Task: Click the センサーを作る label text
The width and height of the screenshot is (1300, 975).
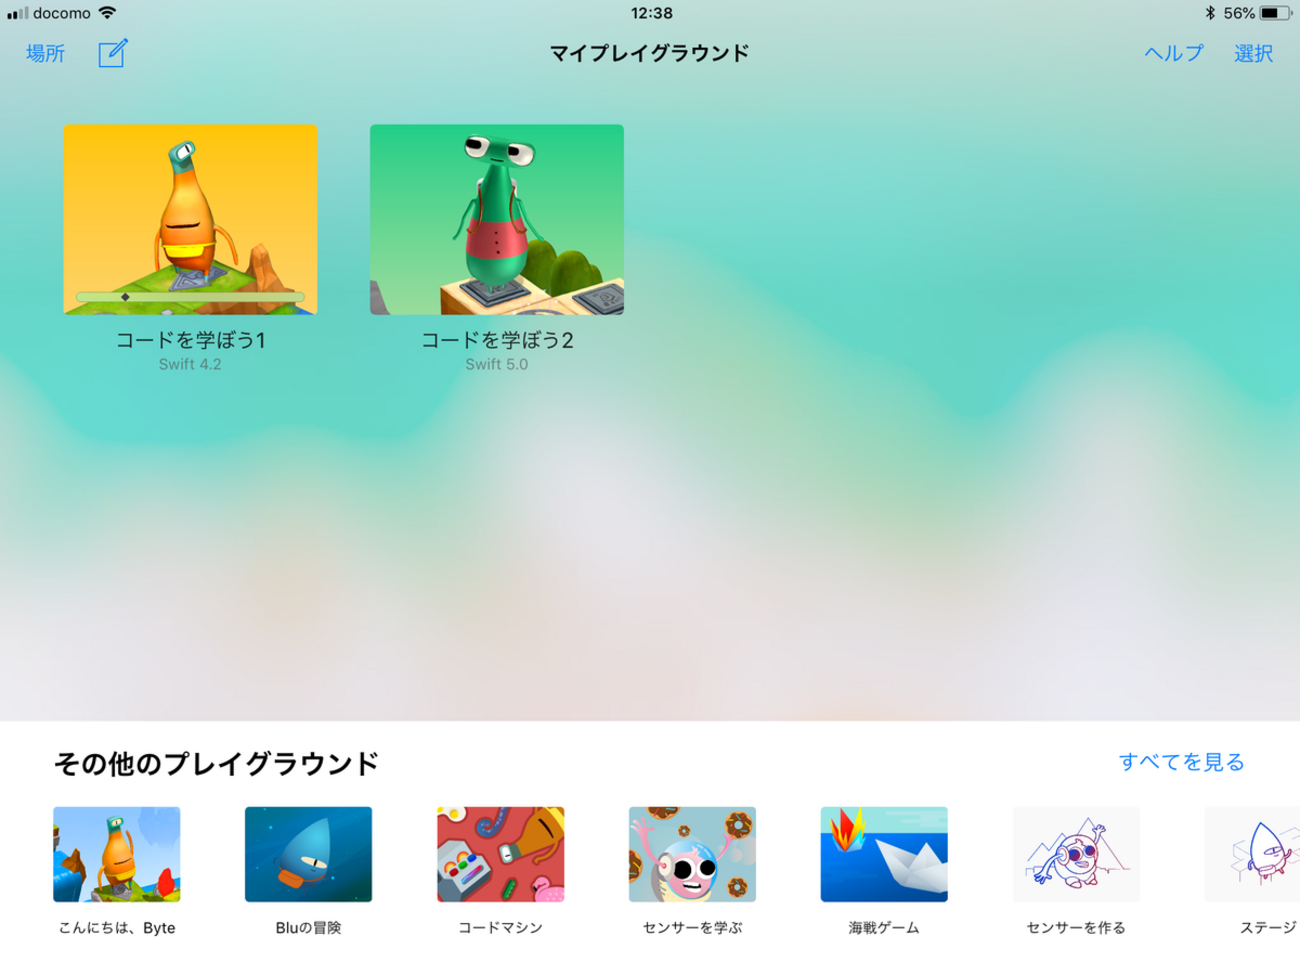Action: click(x=1076, y=928)
